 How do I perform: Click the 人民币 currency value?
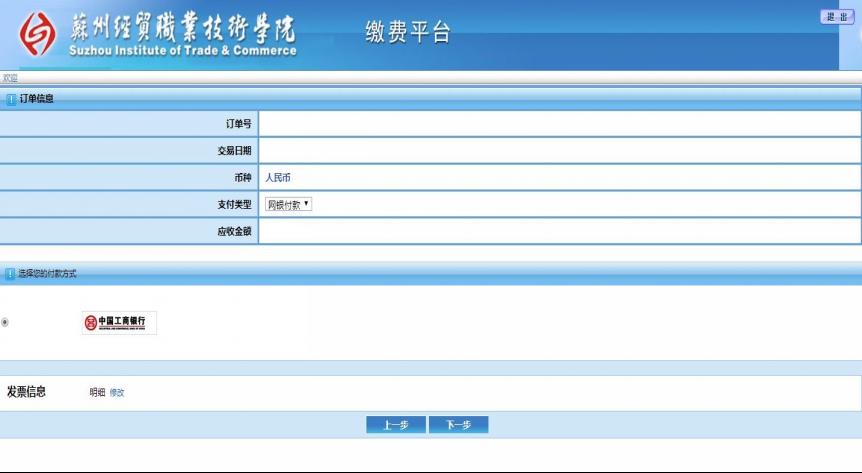pyautogui.click(x=278, y=178)
